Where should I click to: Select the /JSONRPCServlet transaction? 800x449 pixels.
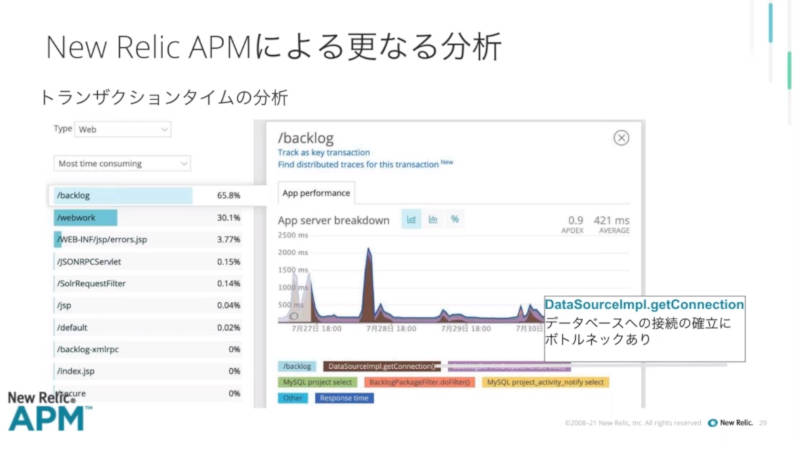pyautogui.click(x=148, y=262)
